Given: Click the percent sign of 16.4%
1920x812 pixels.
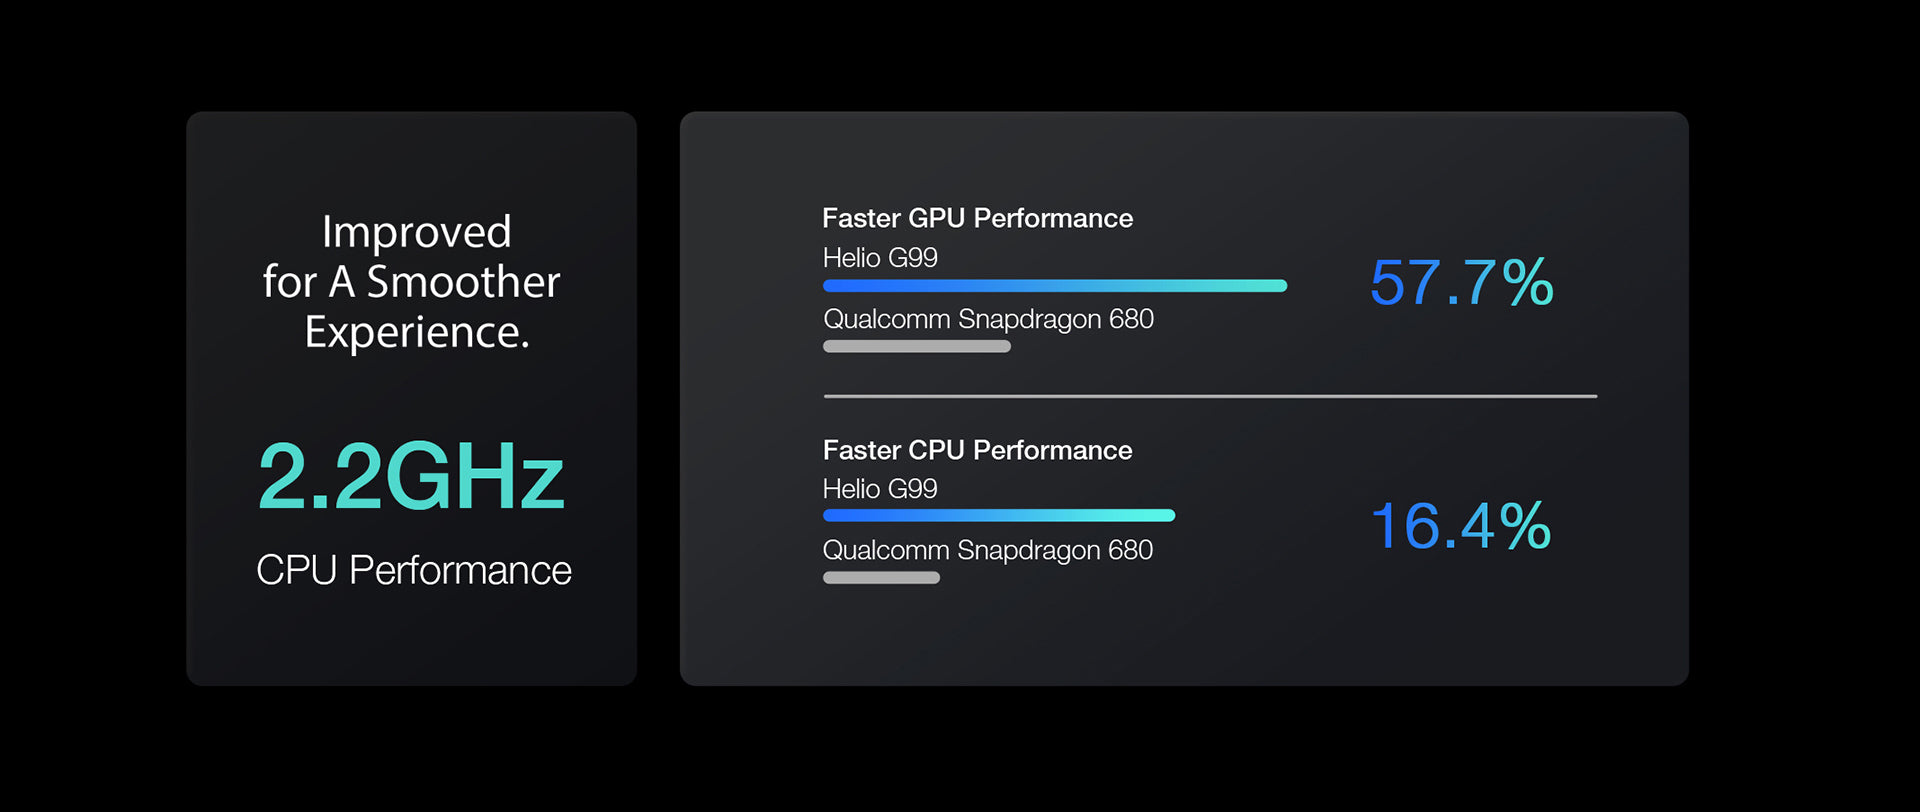Looking at the screenshot, I should (1526, 526).
